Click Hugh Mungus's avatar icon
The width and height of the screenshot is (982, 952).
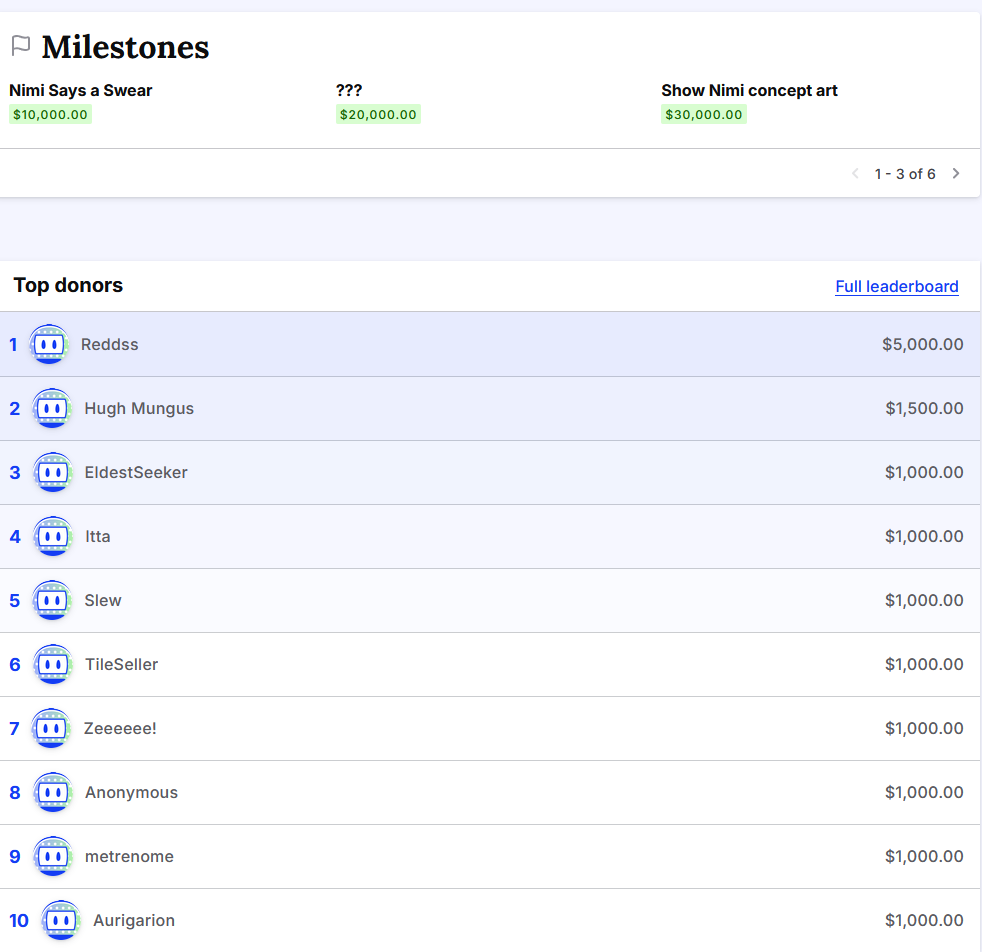point(52,409)
